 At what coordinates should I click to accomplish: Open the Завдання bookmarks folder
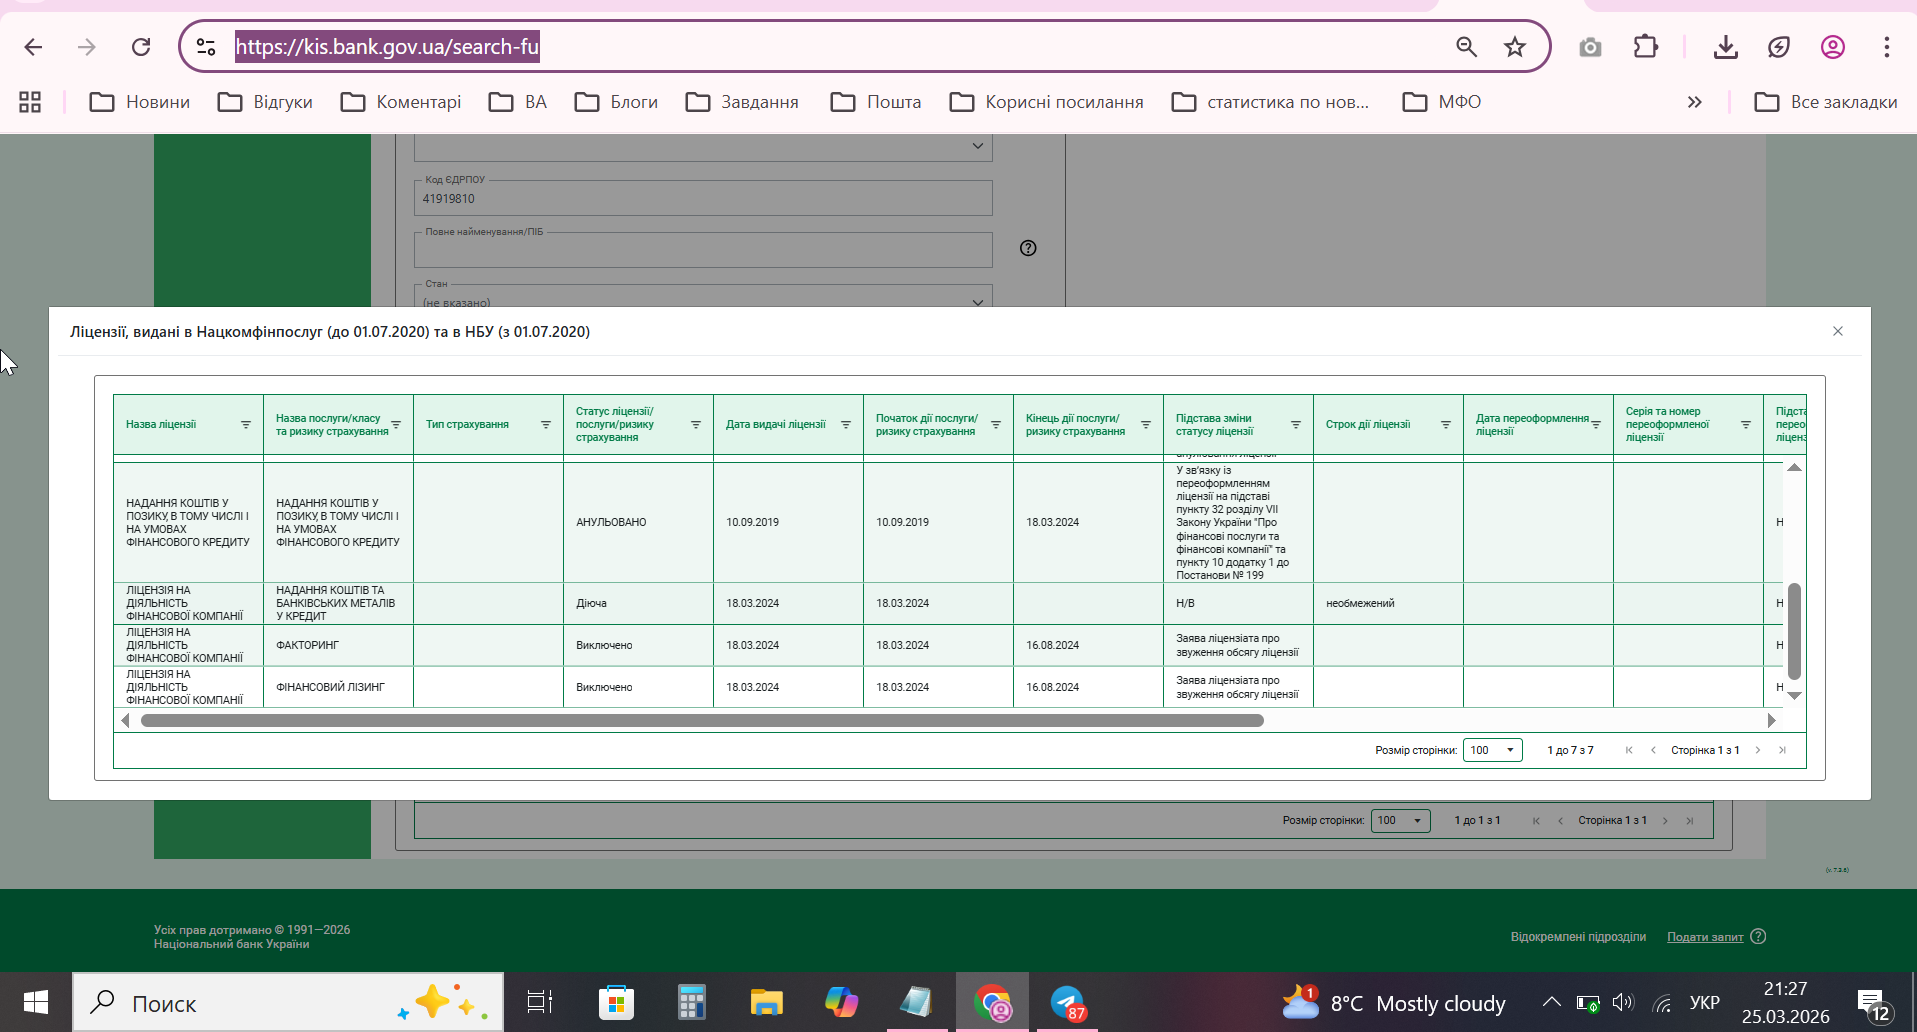point(742,102)
